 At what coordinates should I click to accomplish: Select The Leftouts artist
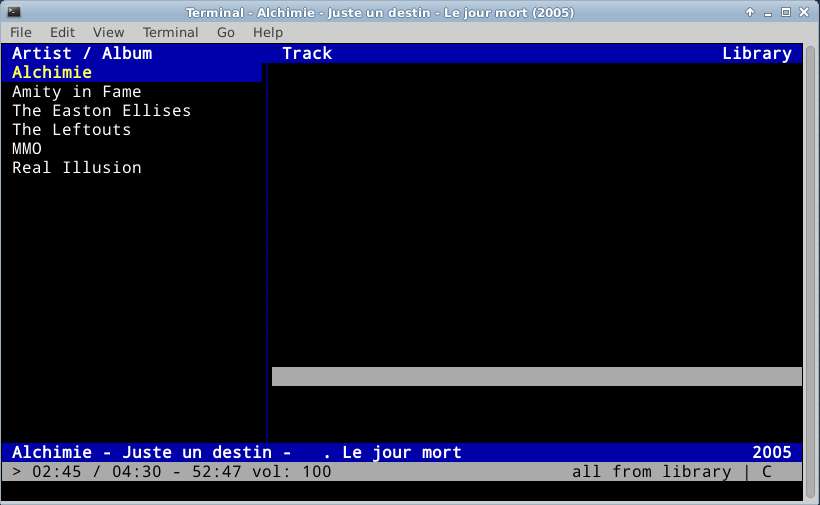[x=71, y=129]
